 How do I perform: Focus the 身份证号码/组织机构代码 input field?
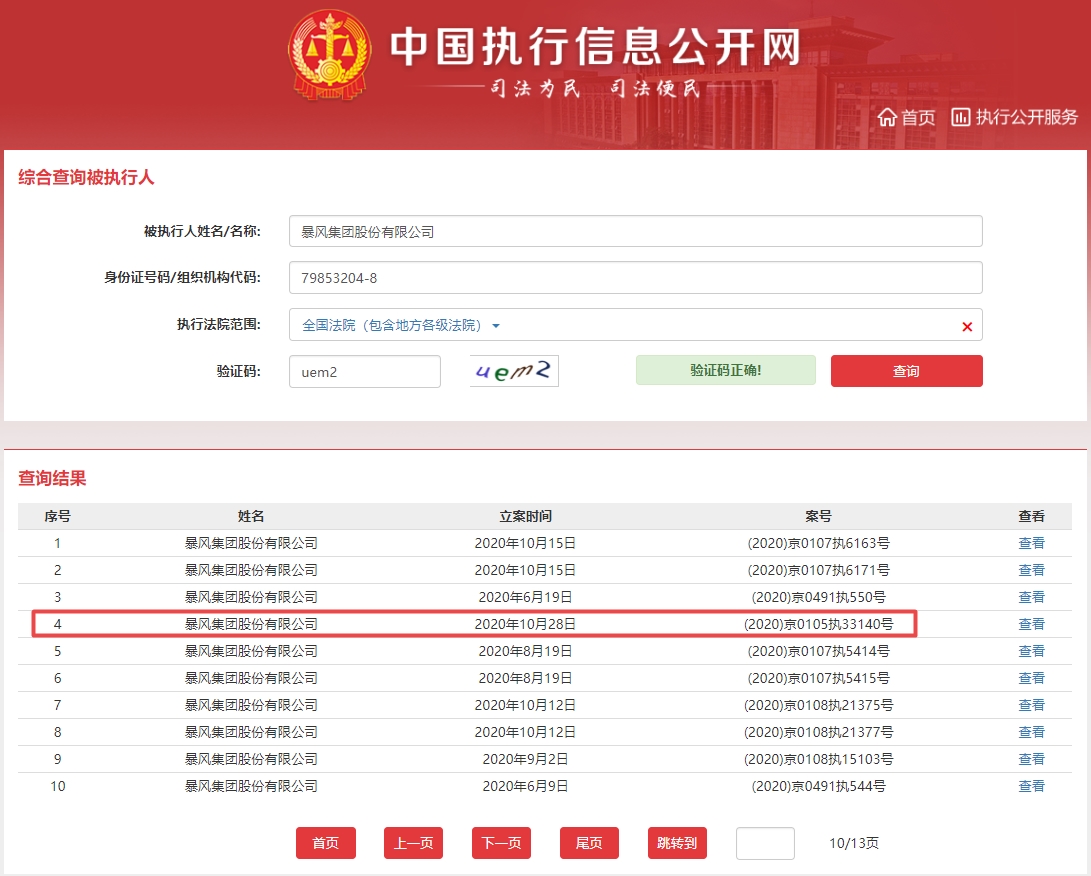click(x=635, y=278)
